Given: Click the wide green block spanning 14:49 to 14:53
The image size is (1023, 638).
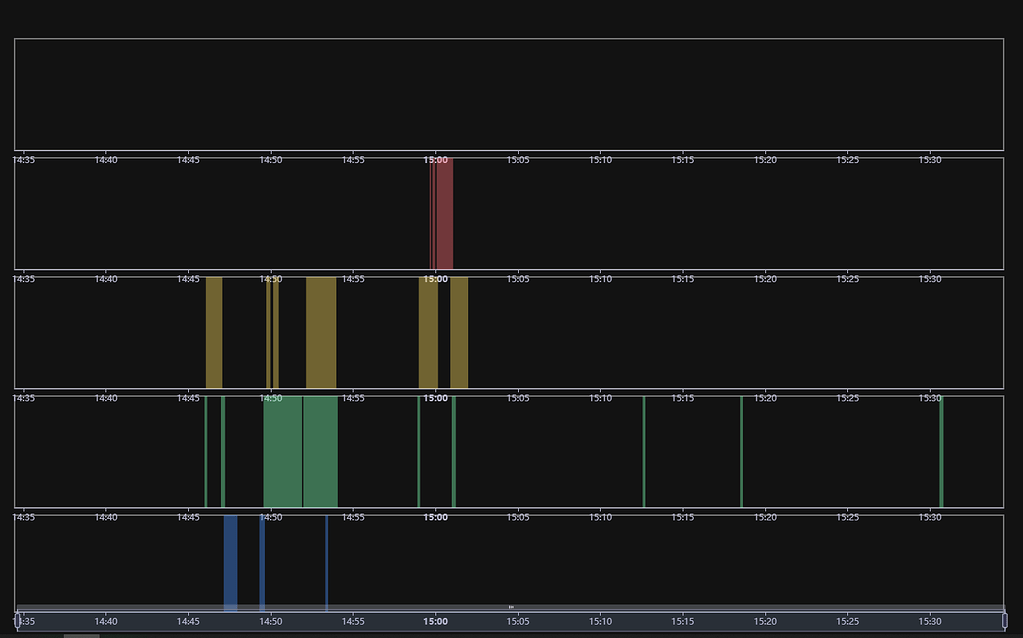Looking at the screenshot, I should [x=300, y=450].
